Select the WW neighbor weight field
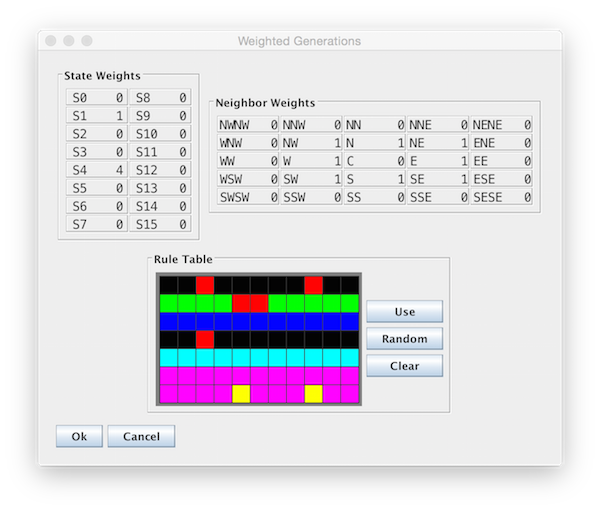600x511 pixels. pos(248,161)
